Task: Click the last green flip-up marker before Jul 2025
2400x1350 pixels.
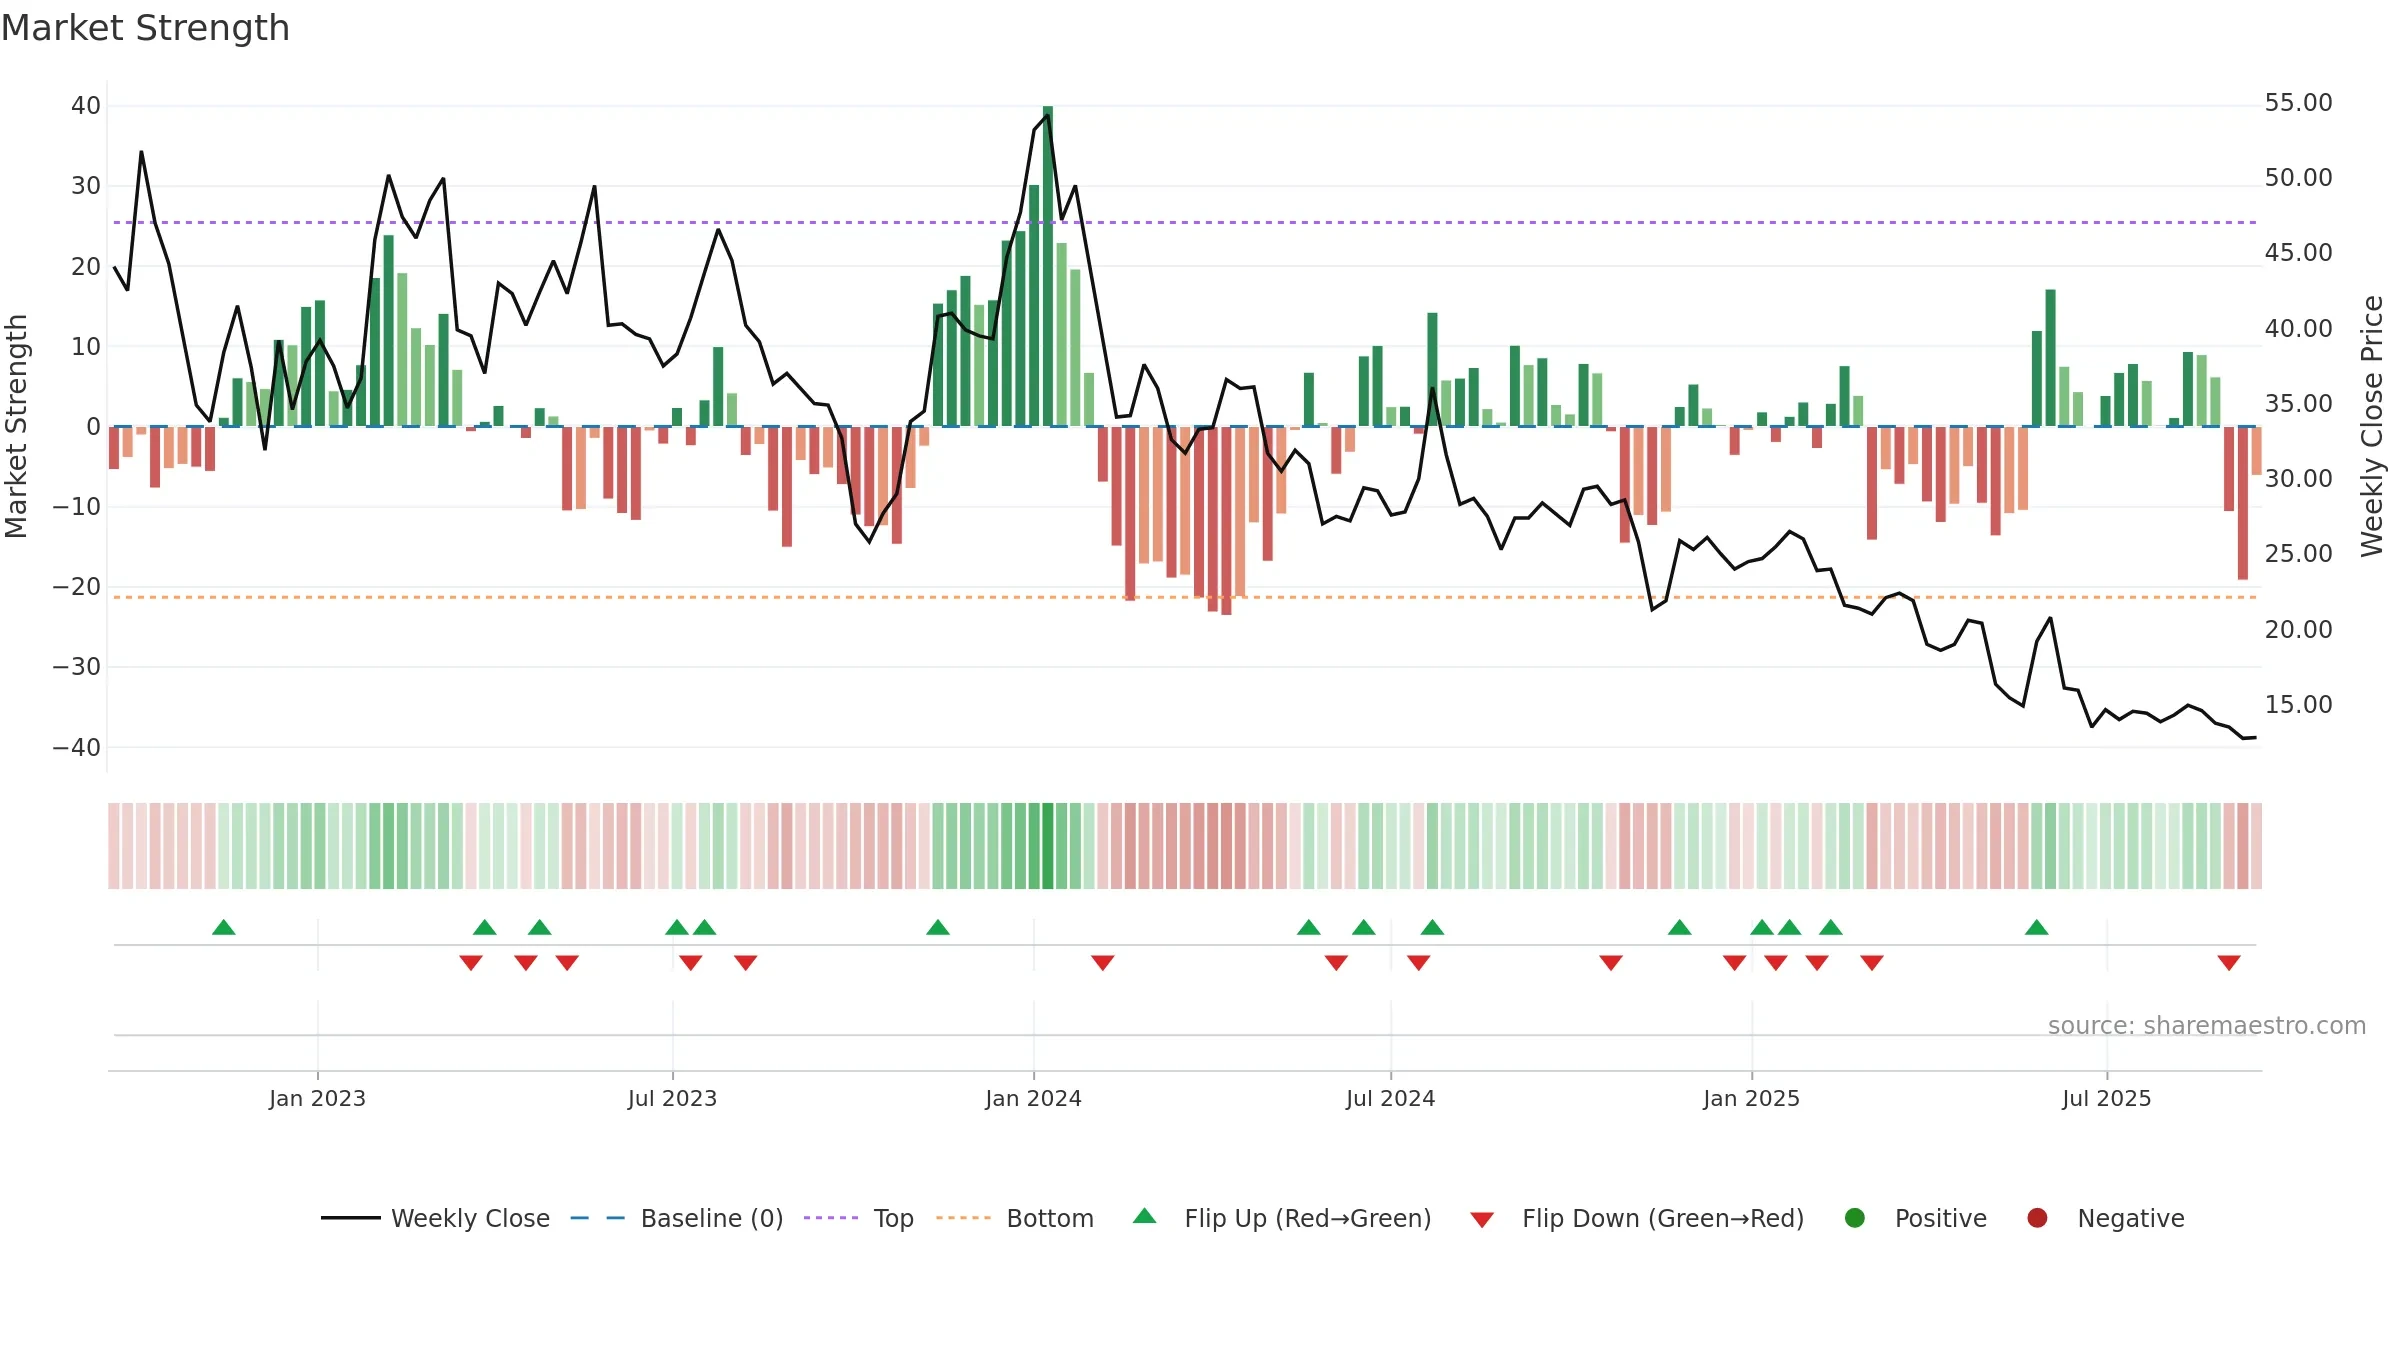Action: (x=2037, y=927)
